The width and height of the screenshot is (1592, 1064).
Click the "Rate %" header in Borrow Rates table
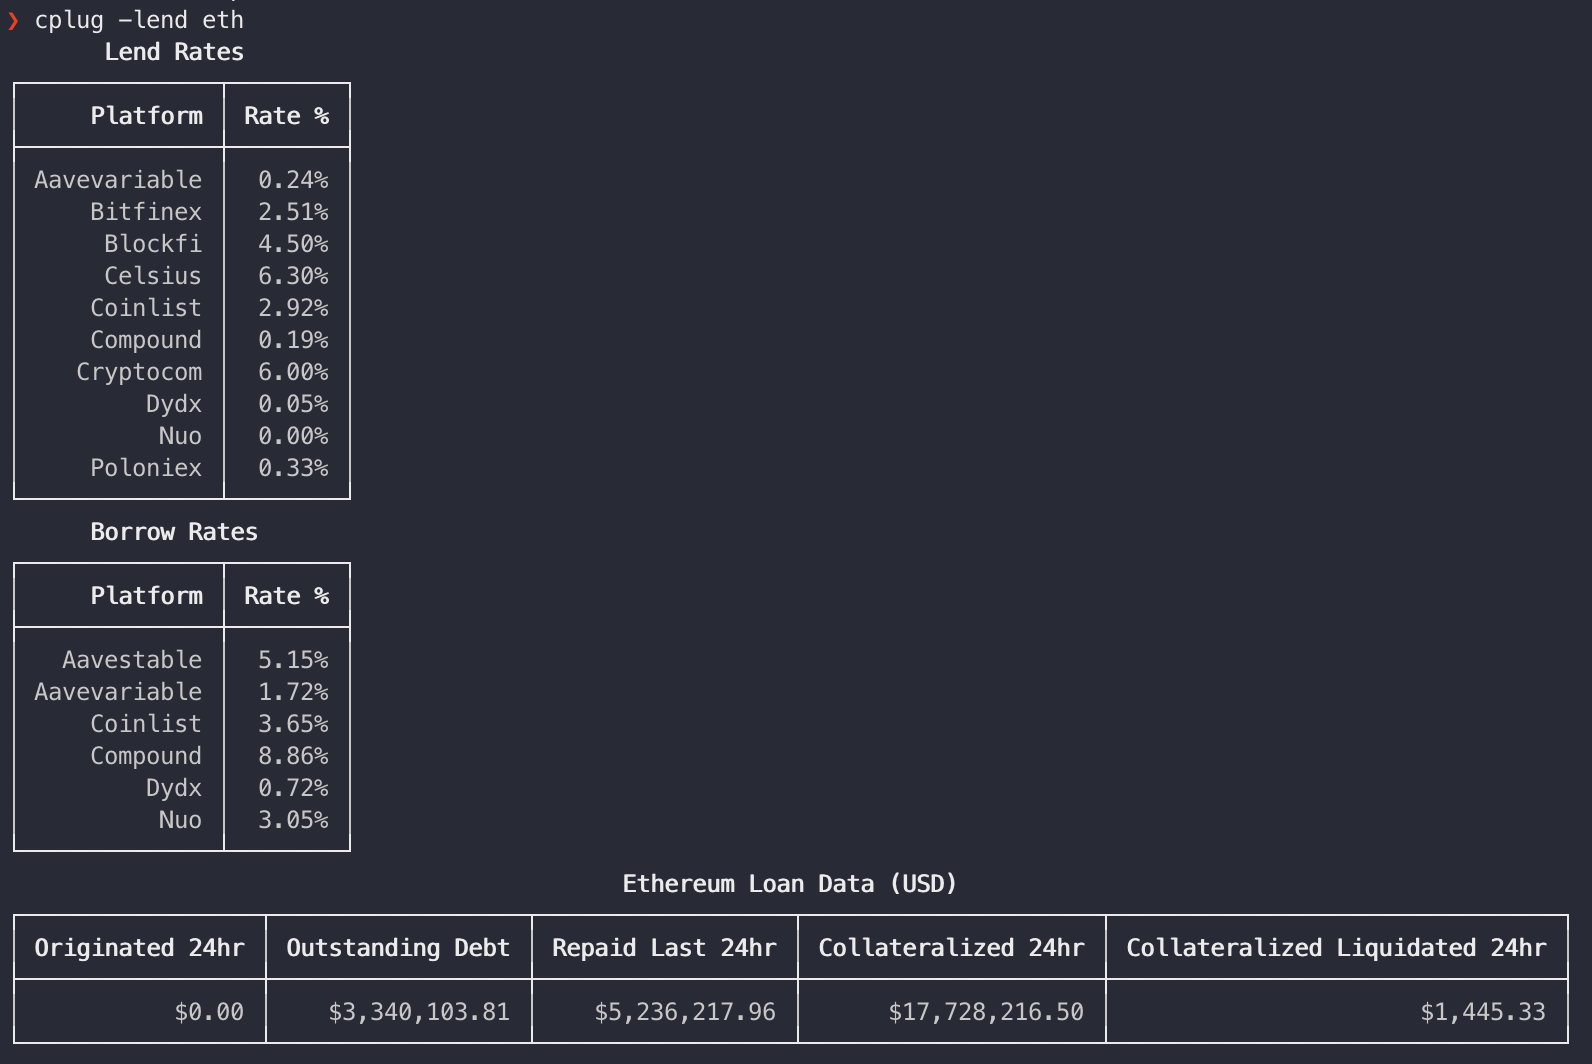point(287,596)
